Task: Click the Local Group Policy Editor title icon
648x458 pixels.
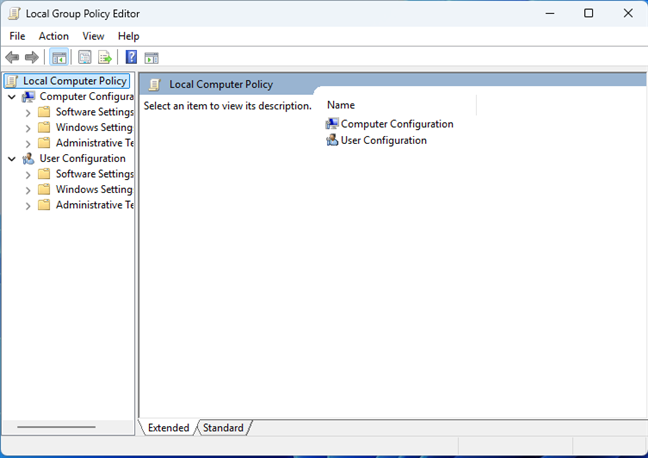Action: pyautogui.click(x=14, y=14)
